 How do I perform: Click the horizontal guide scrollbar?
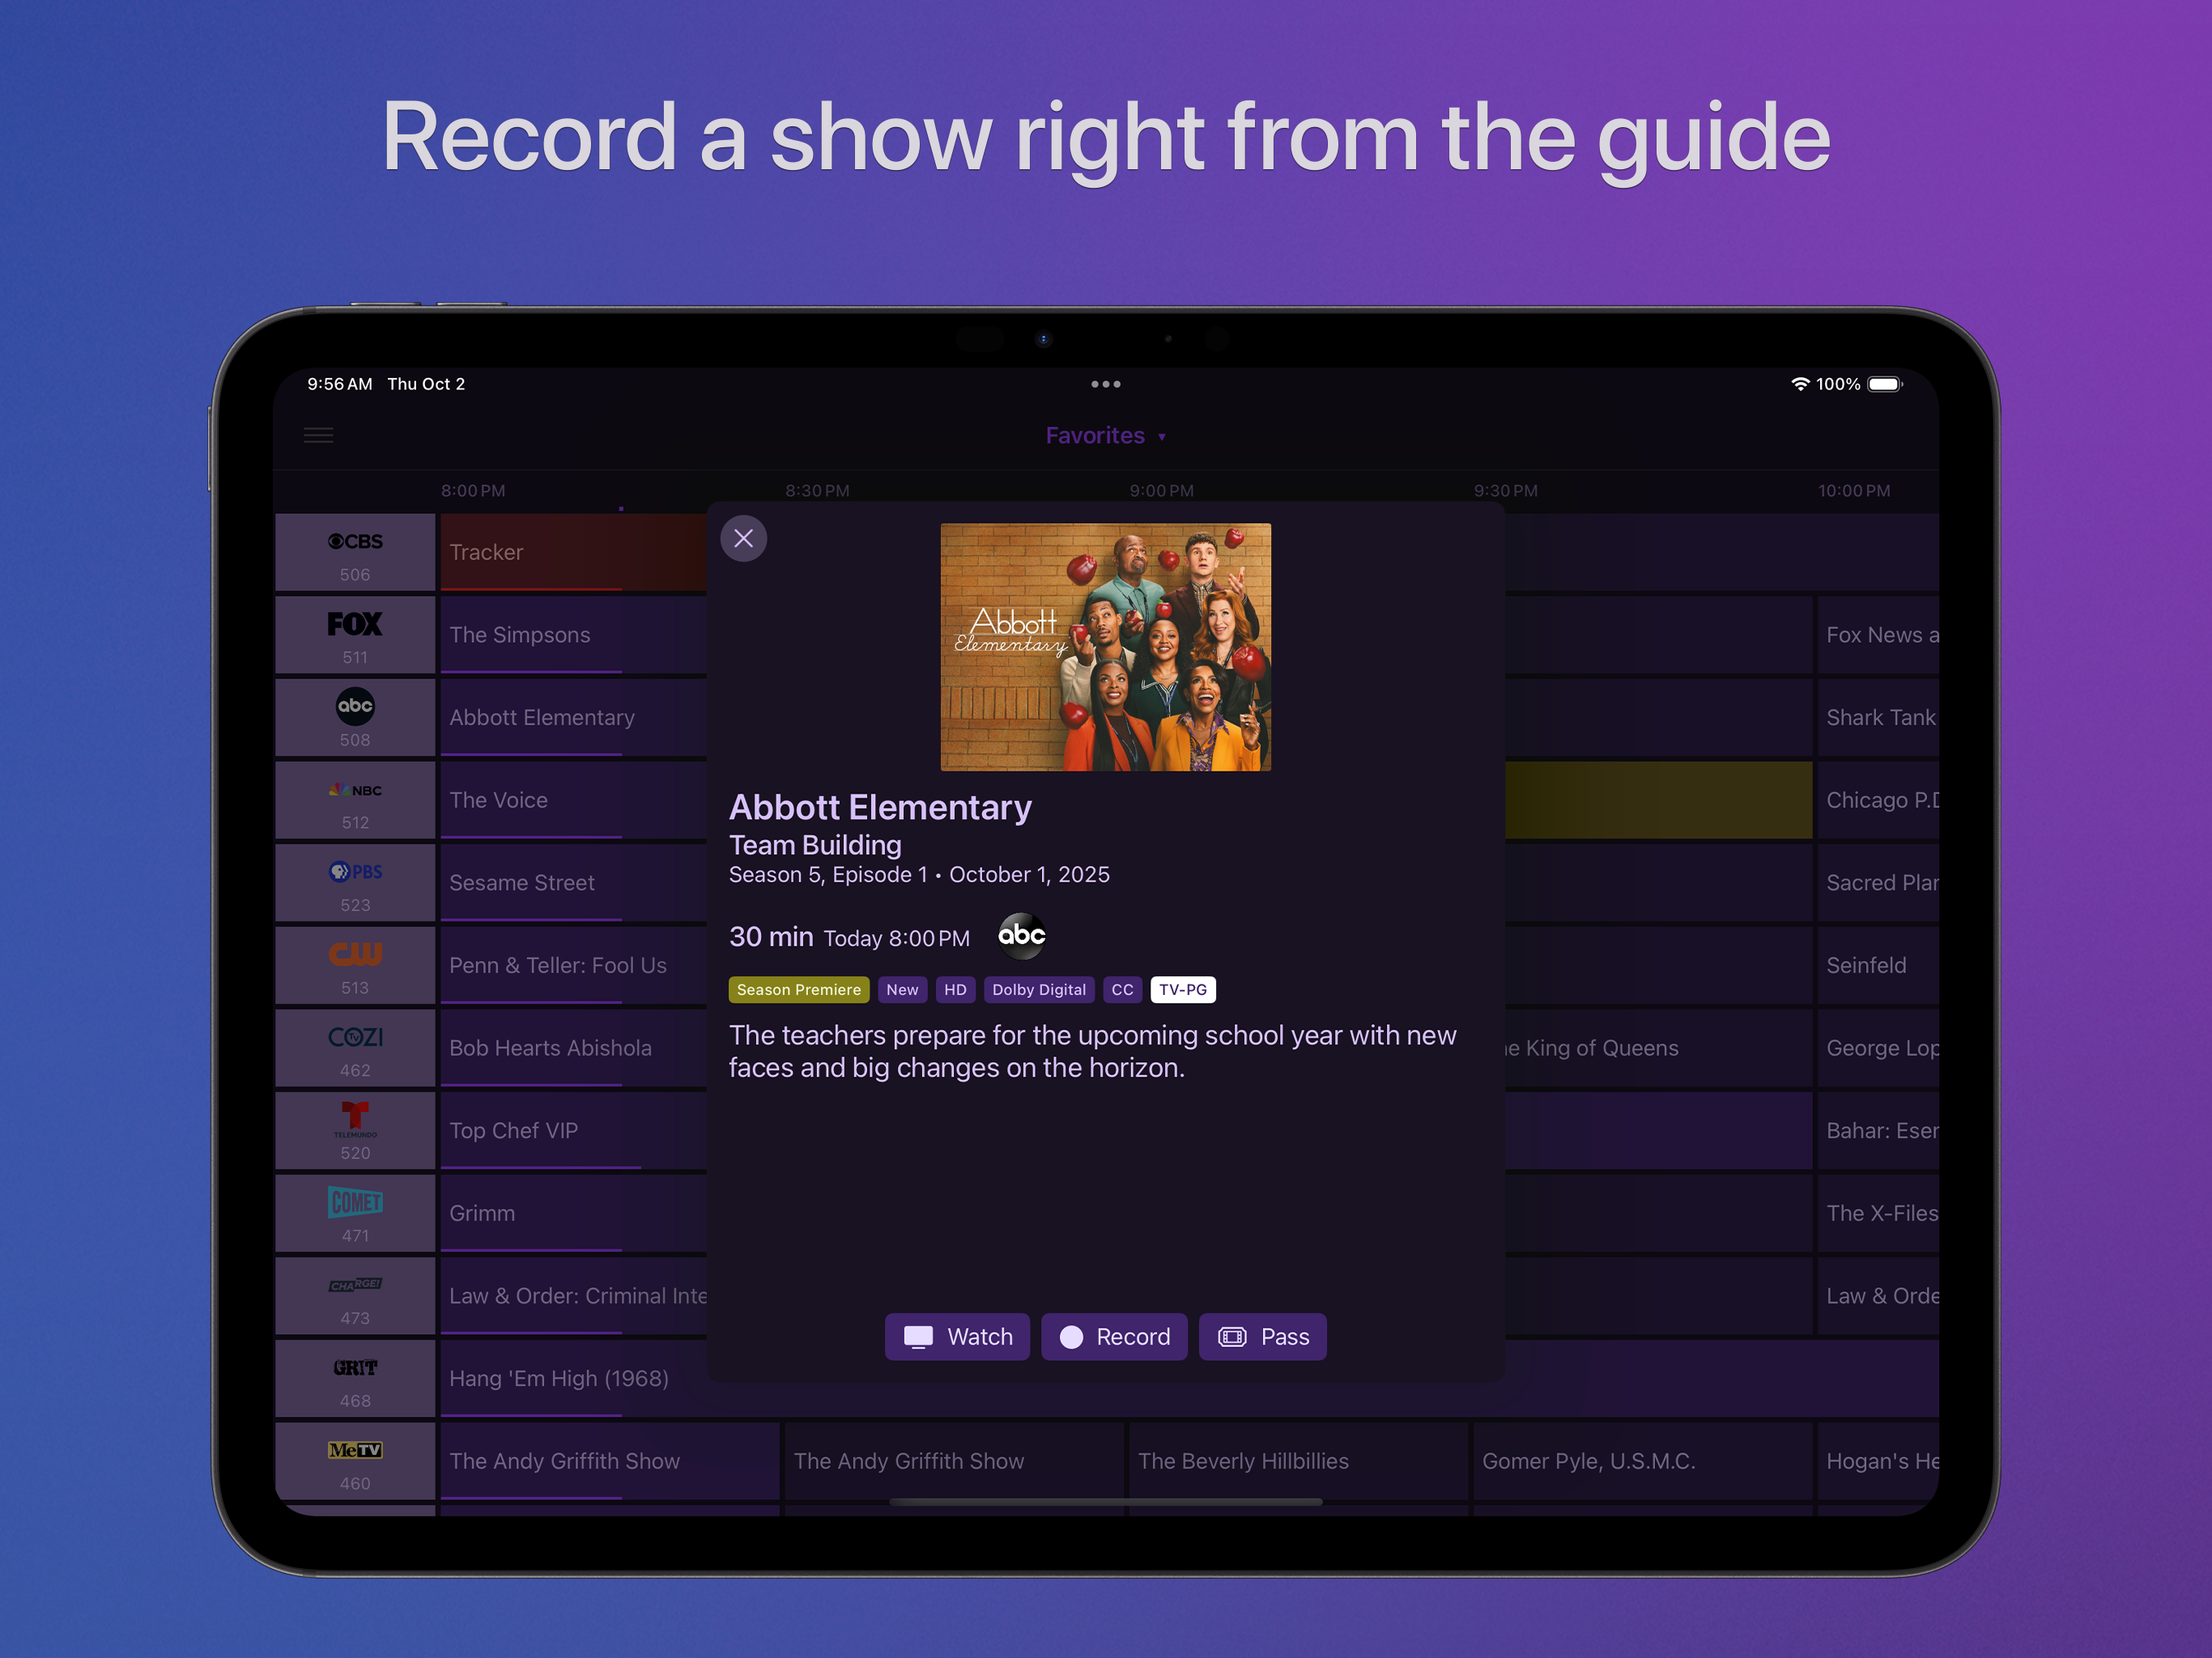[x=1105, y=1502]
